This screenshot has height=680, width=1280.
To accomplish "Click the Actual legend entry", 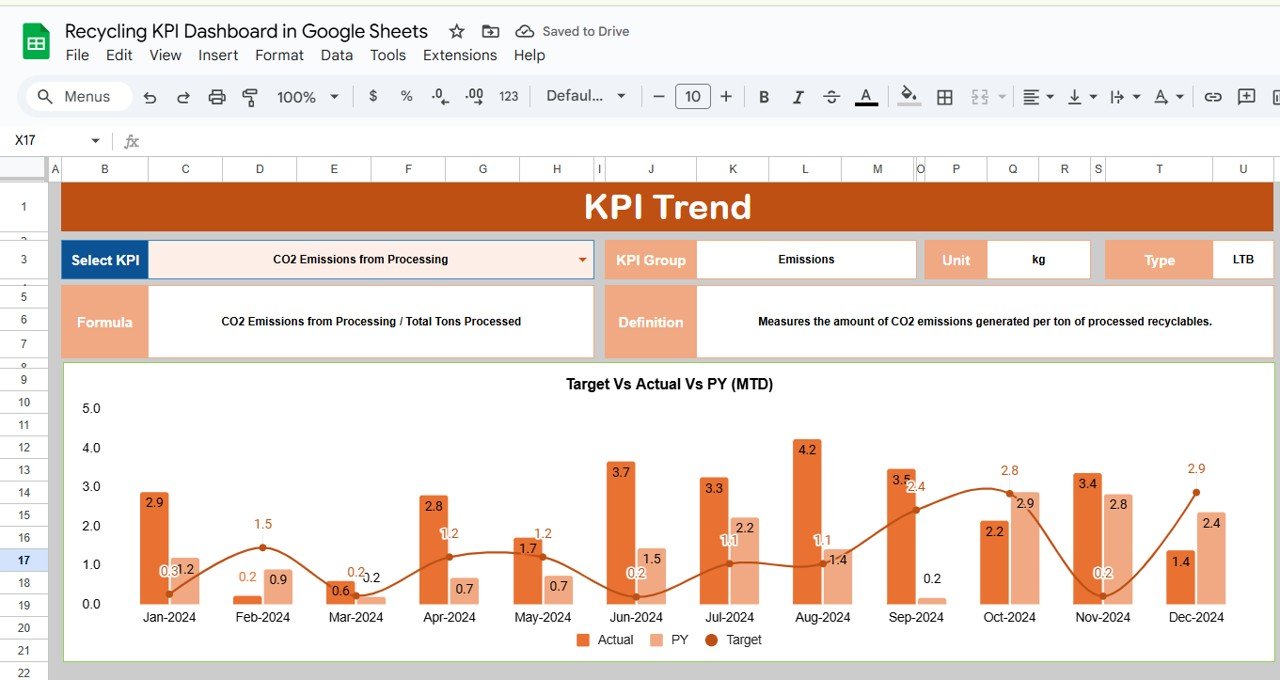I will coord(605,640).
